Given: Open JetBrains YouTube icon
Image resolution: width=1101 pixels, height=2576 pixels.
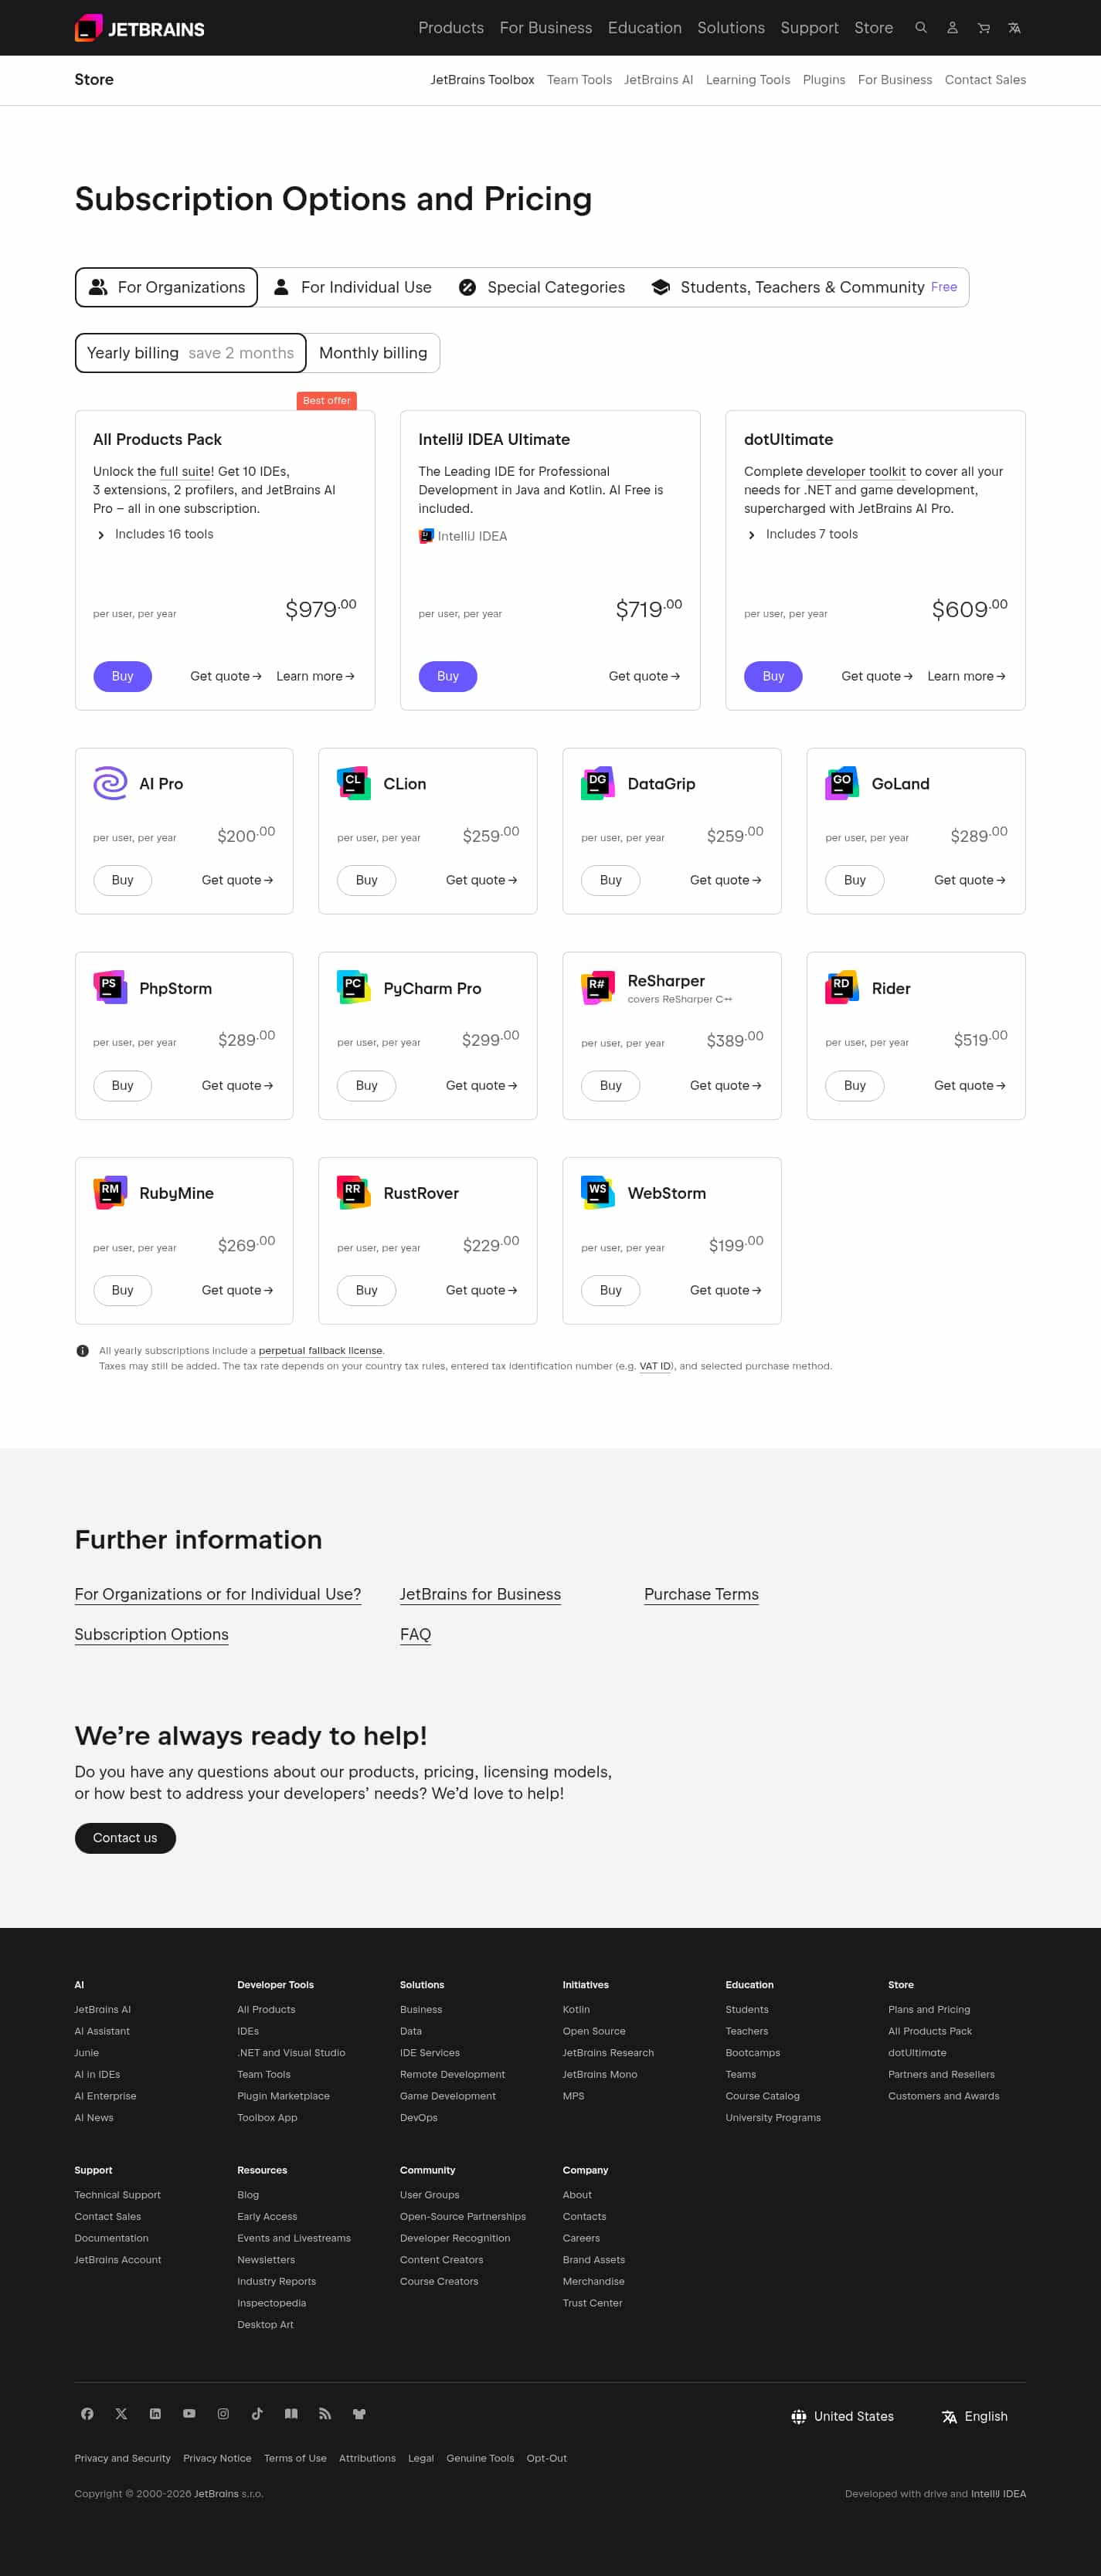Looking at the screenshot, I should (189, 2413).
